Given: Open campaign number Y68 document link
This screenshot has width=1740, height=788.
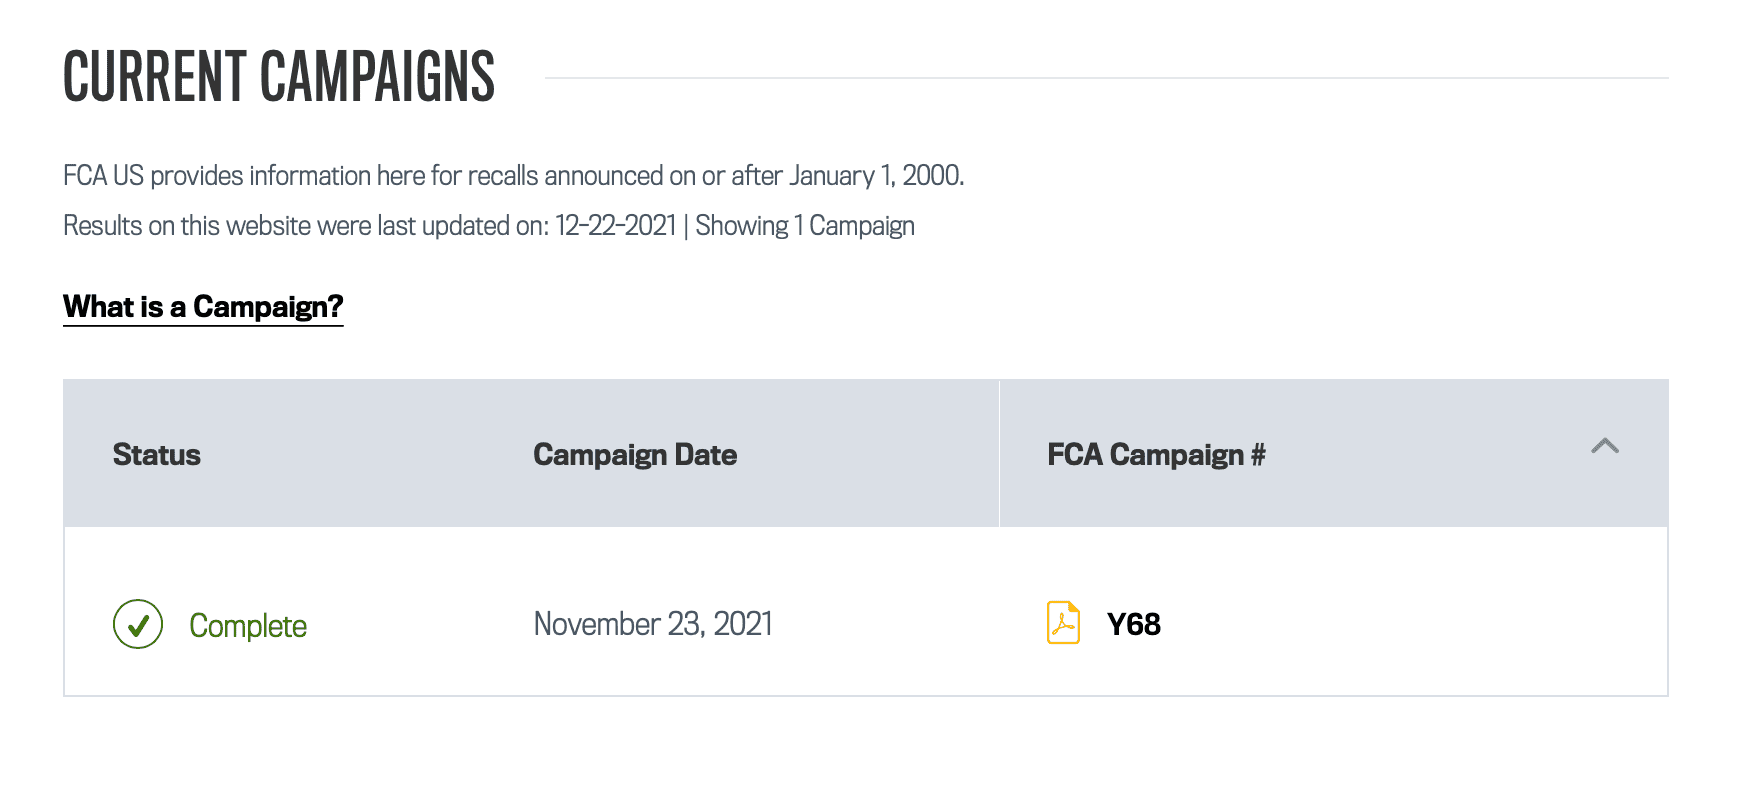Looking at the screenshot, I should coord(1134,624).
